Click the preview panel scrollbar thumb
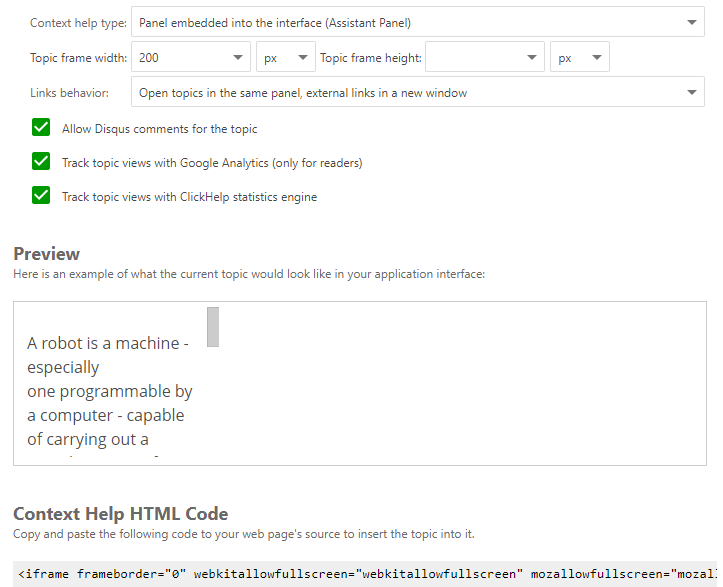Viewport: 723px width, 587px height. [213, 327]
